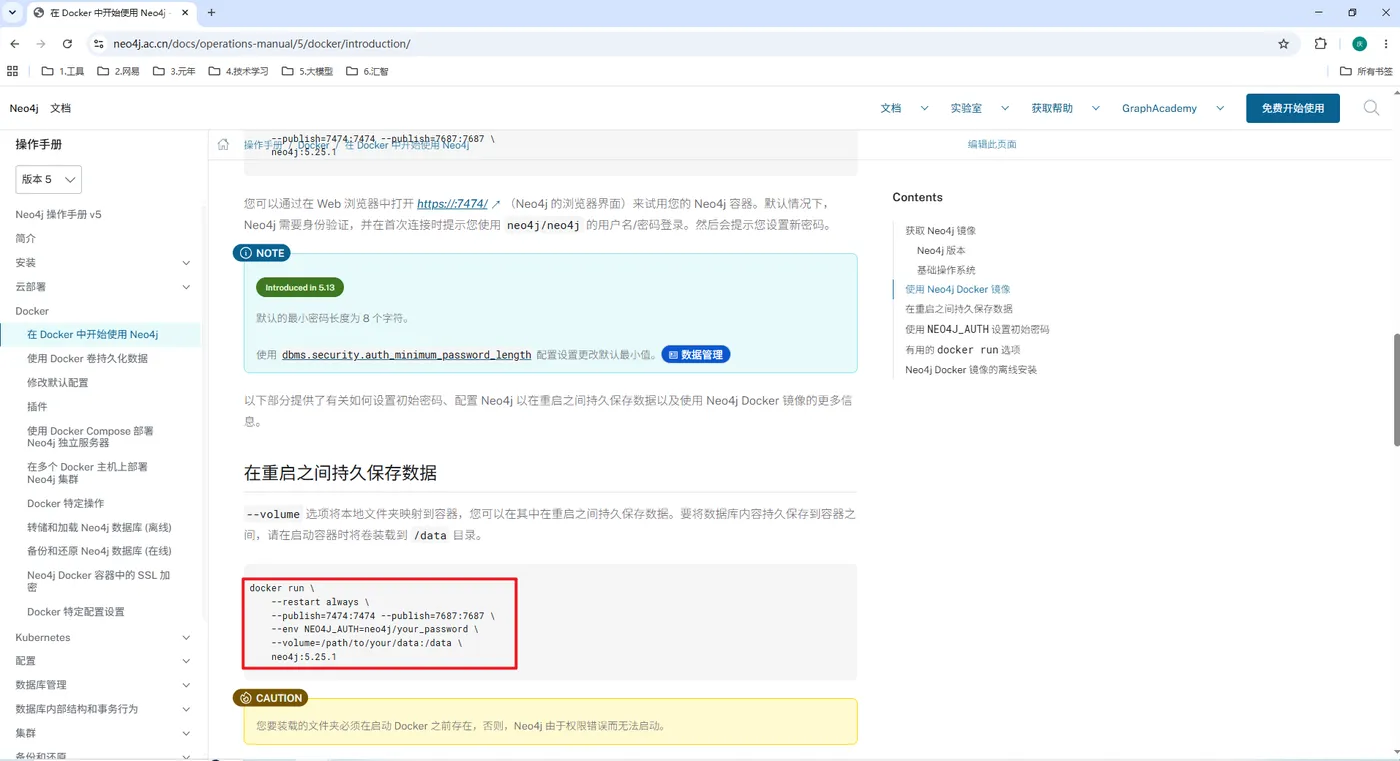Go forward in browser history

coord(41,44)
